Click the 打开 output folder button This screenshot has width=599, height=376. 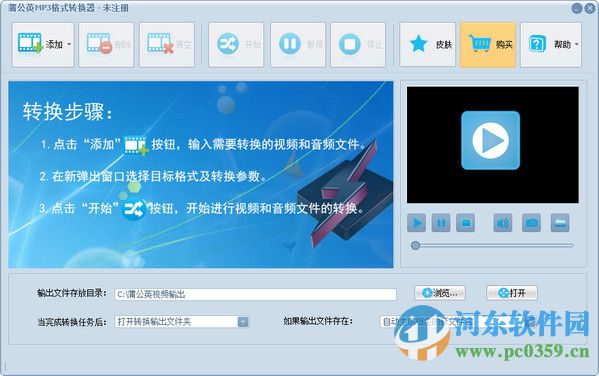pyautogui.click(x=512, y=293)
